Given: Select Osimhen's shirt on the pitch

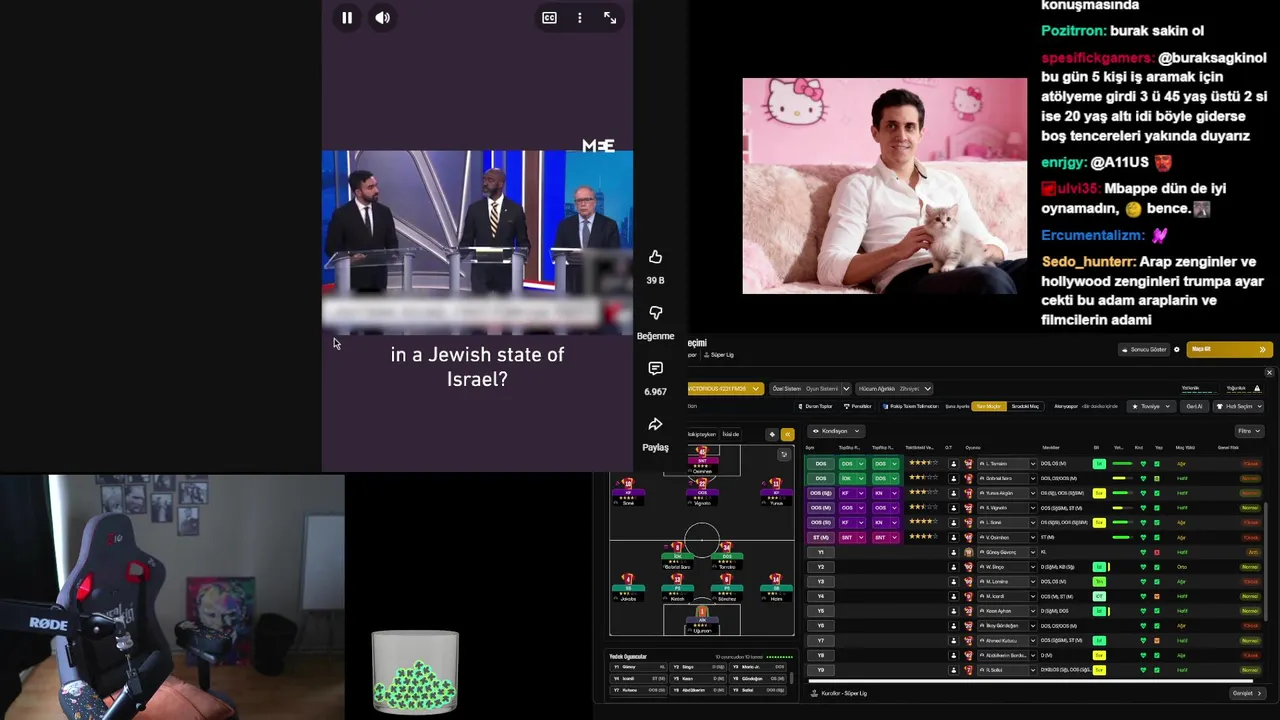Looking at the screenshot, I should [702, 454].
